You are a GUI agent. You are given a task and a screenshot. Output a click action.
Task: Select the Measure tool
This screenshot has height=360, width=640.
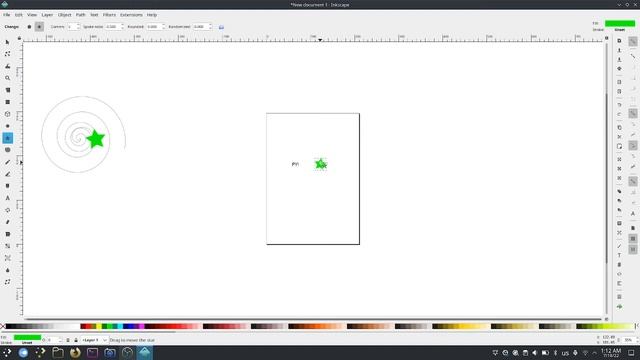coord(7,90)
